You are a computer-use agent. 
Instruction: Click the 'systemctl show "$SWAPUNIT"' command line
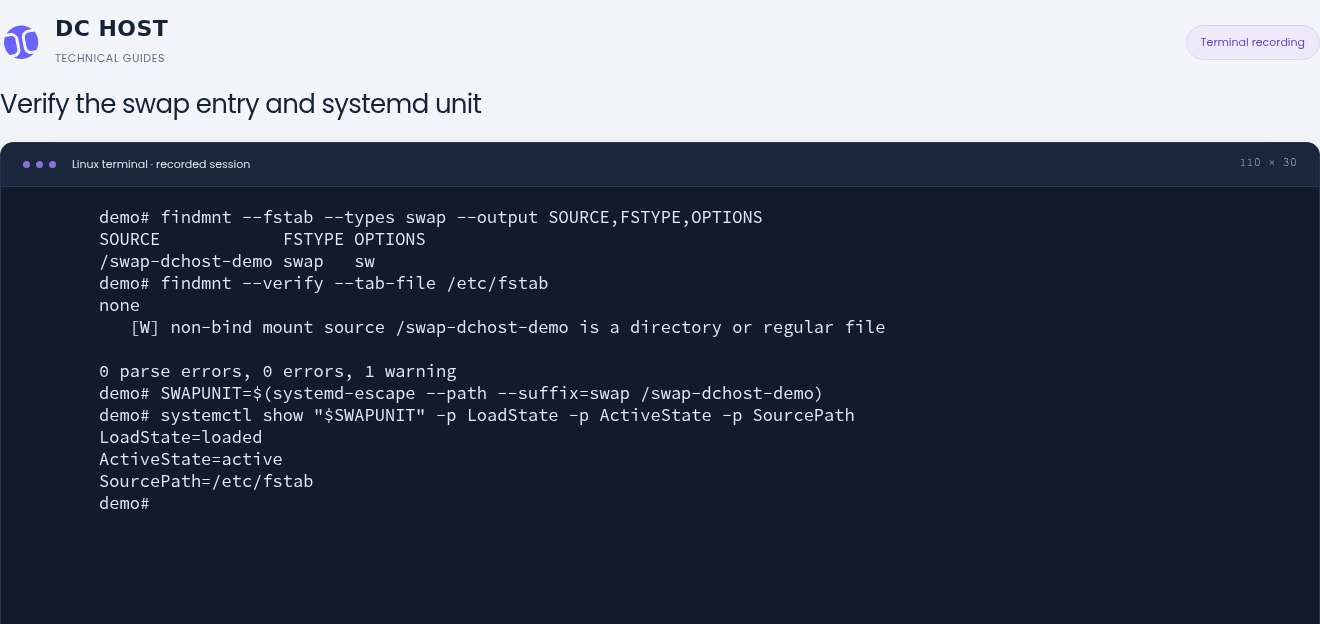477,415
